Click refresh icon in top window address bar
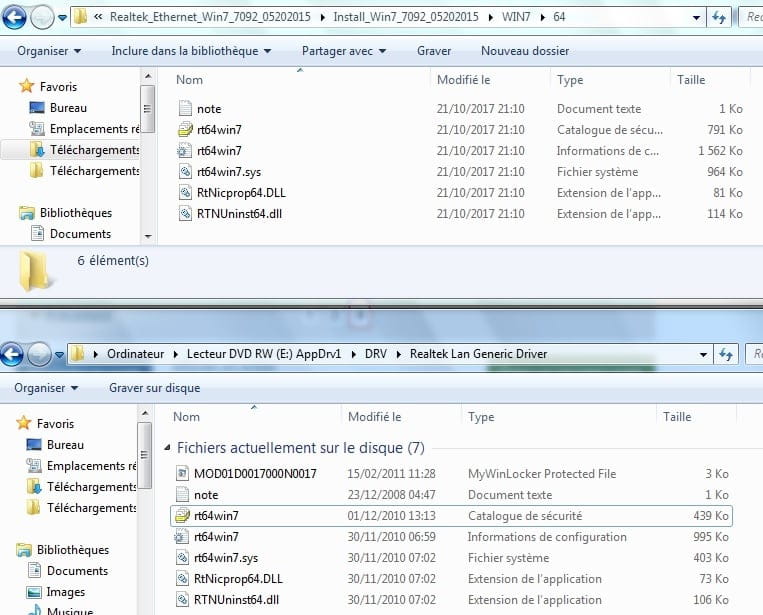The height and width of the screenshot is (615, 763). pos(719,18)
